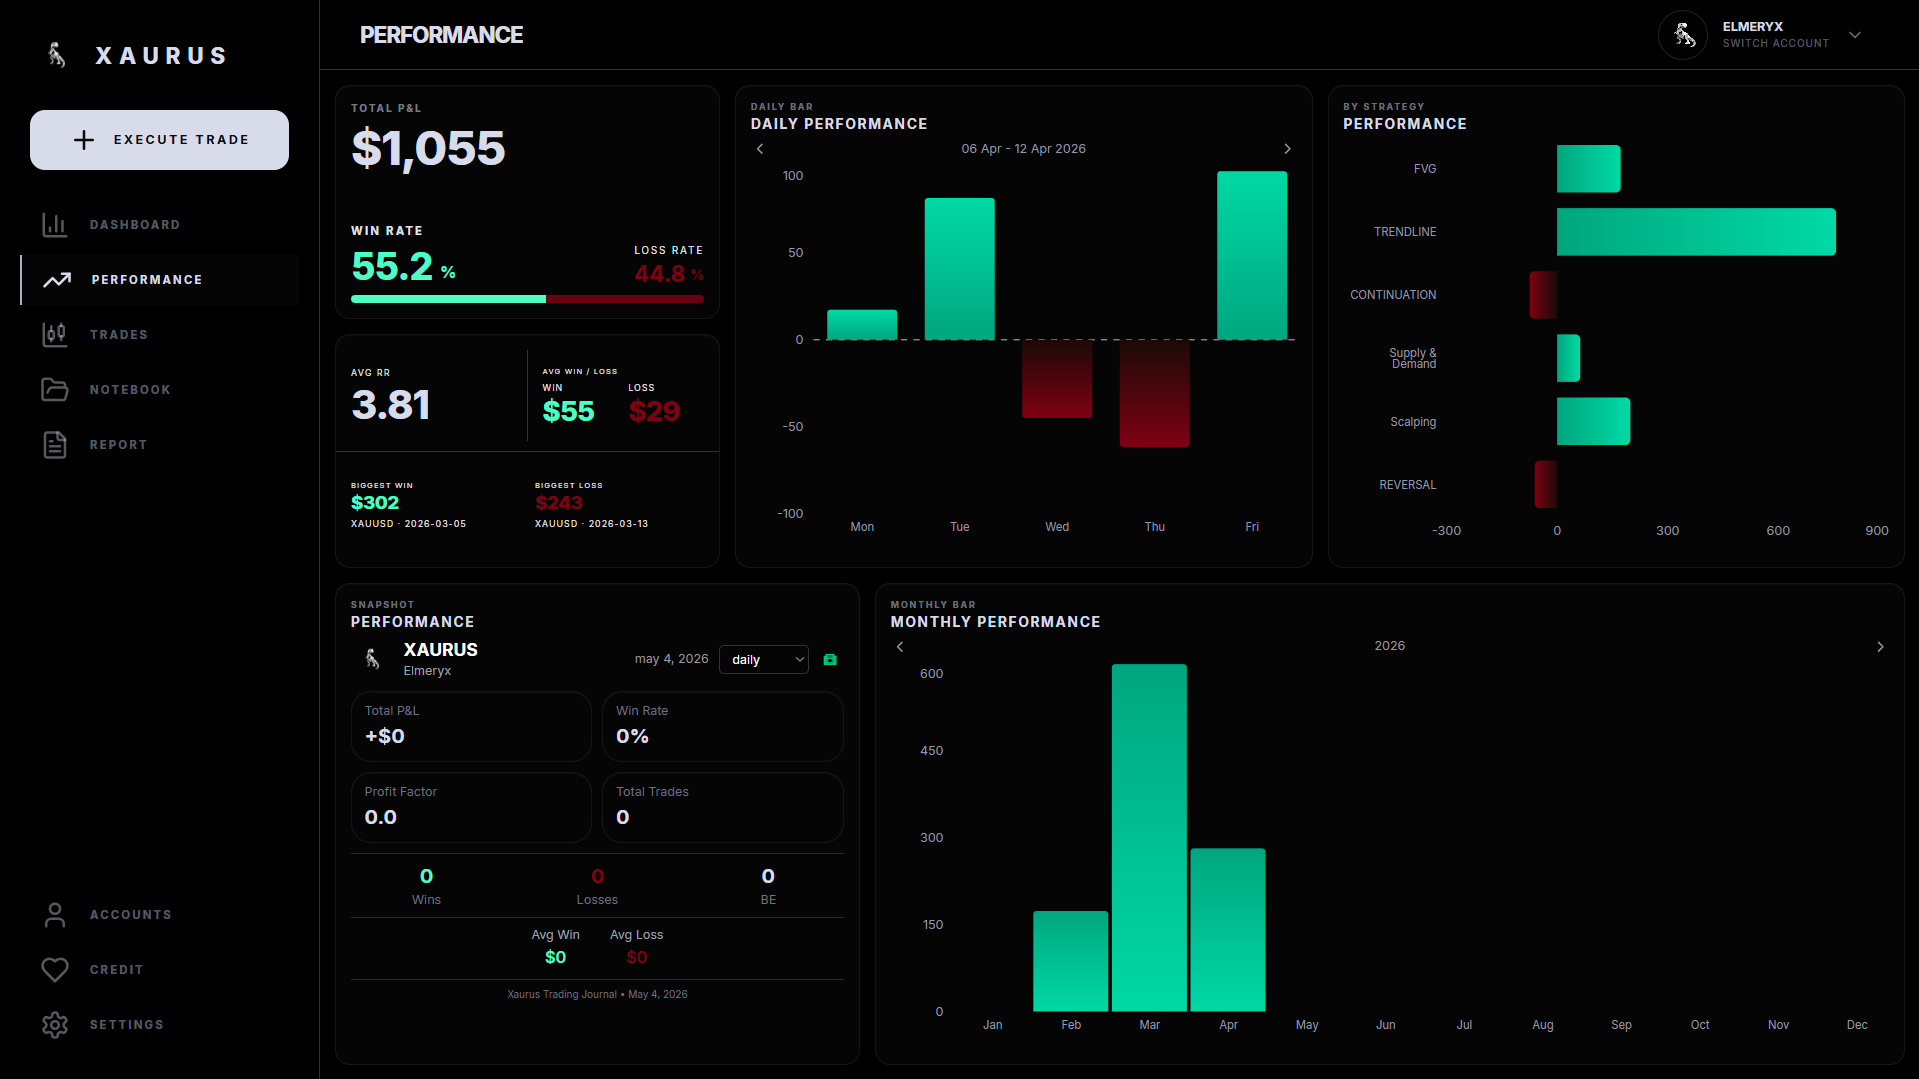Image resolution: width=1919 pixels, height=1079 pixels.
Task: Click the Dashboard bar chart icon
Action: click(x=55, y=225)
